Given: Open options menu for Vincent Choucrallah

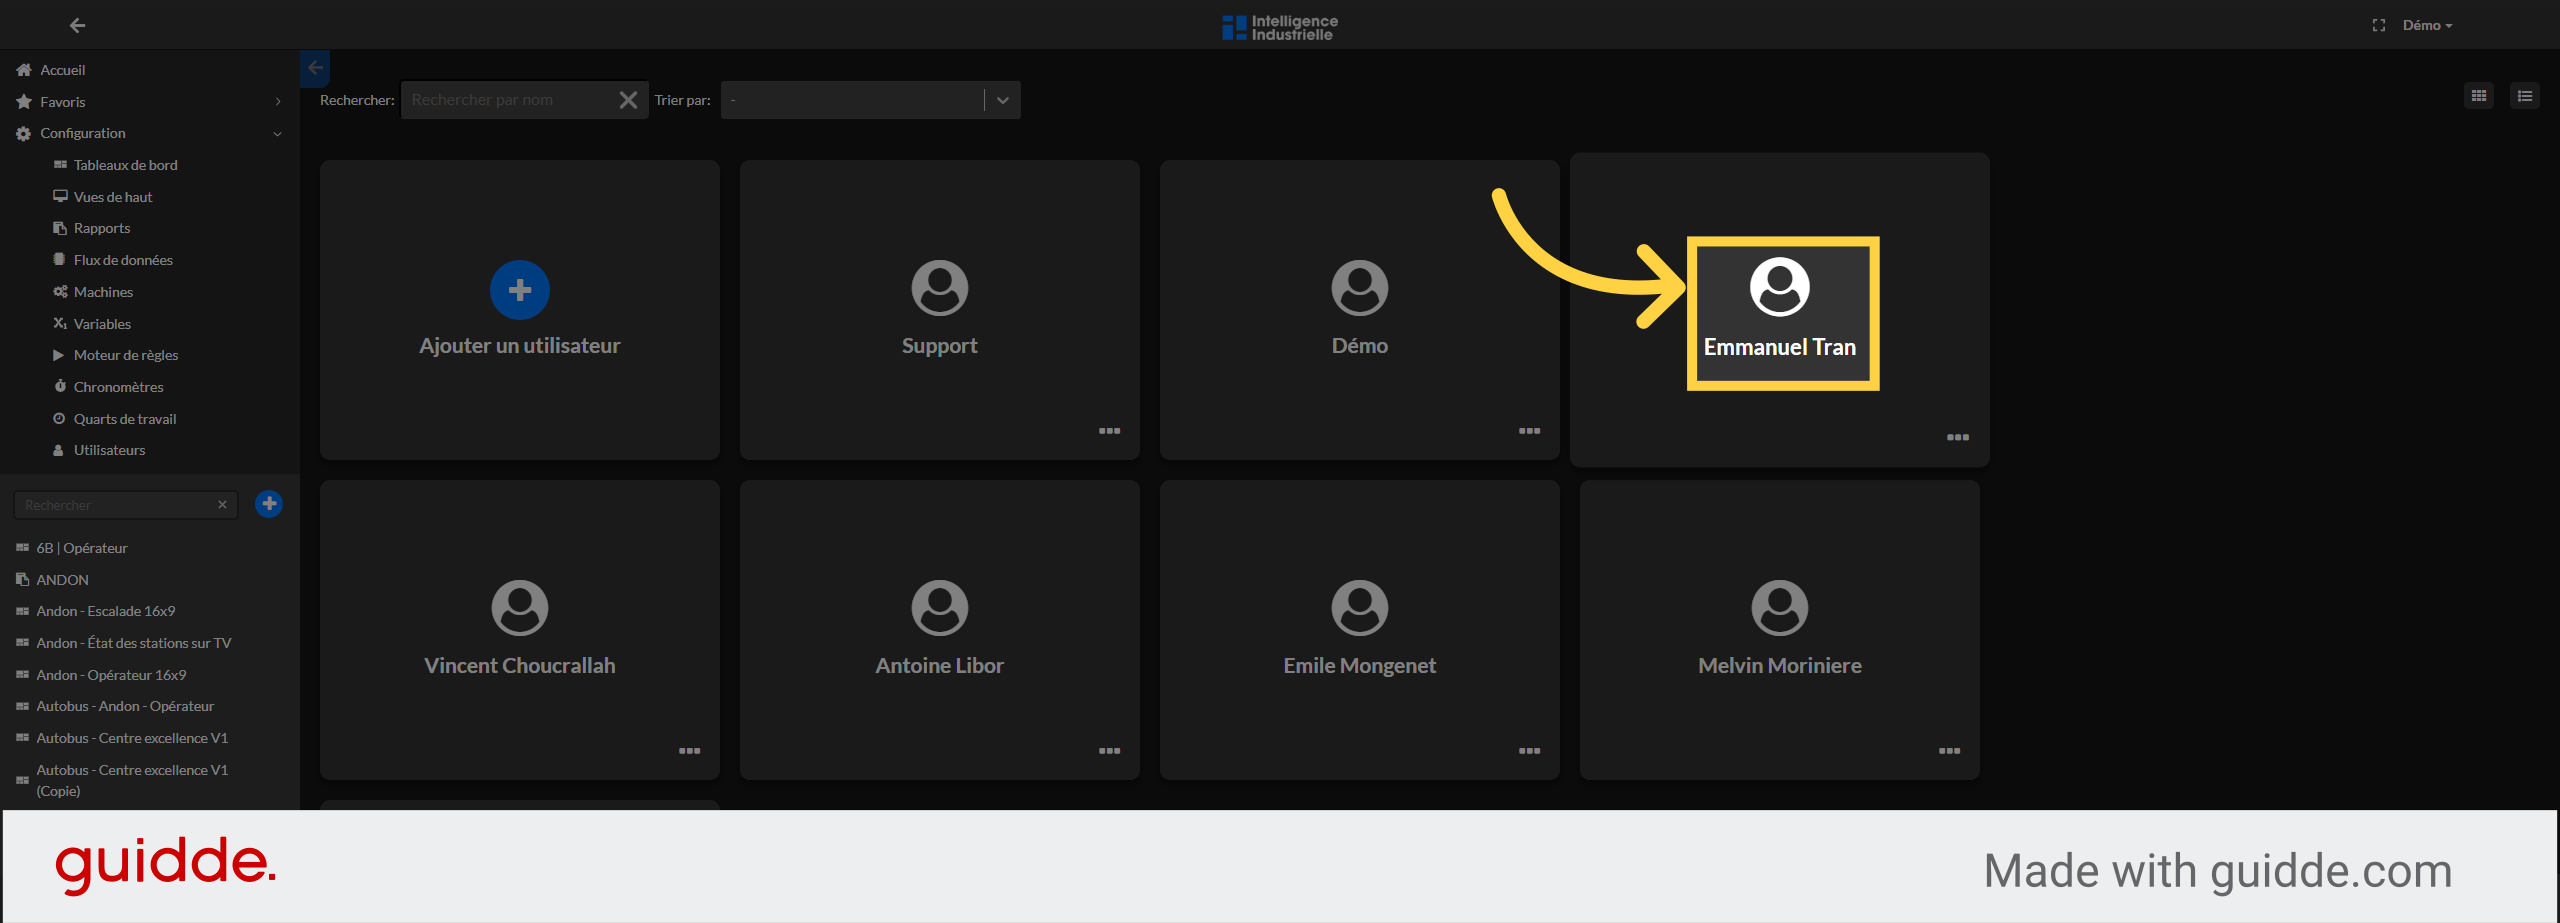Looking at the screenshot, I should pos(689,751).
